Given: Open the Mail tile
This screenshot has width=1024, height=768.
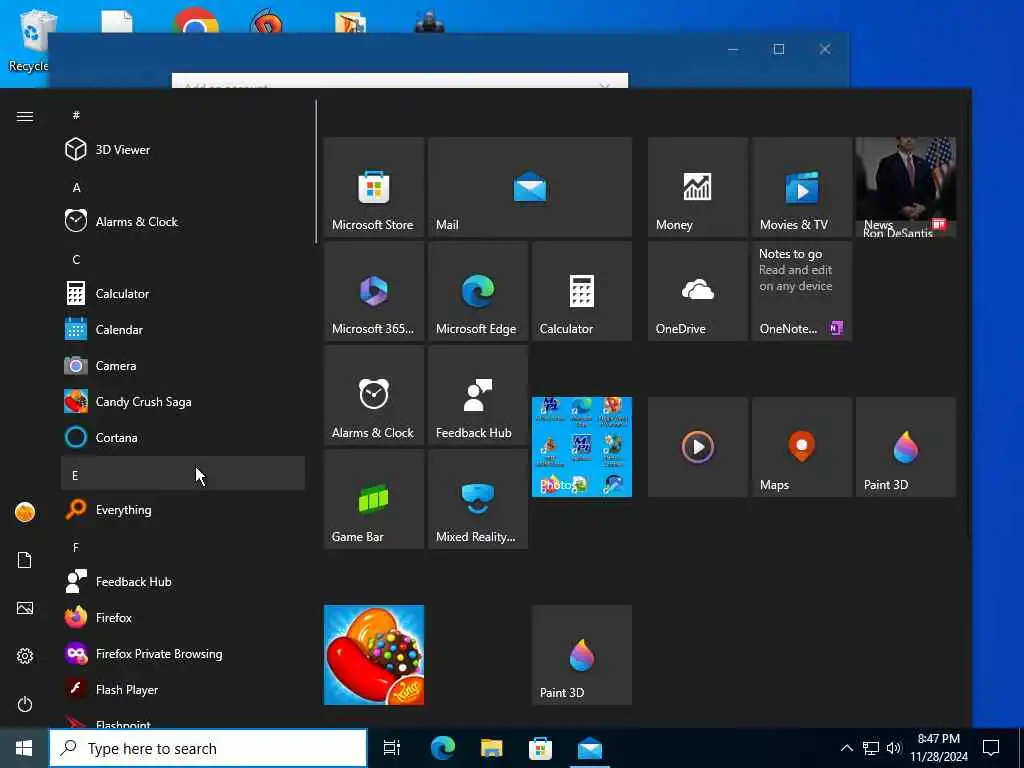Looking at the screenshot, I should [x=530, y=187].
